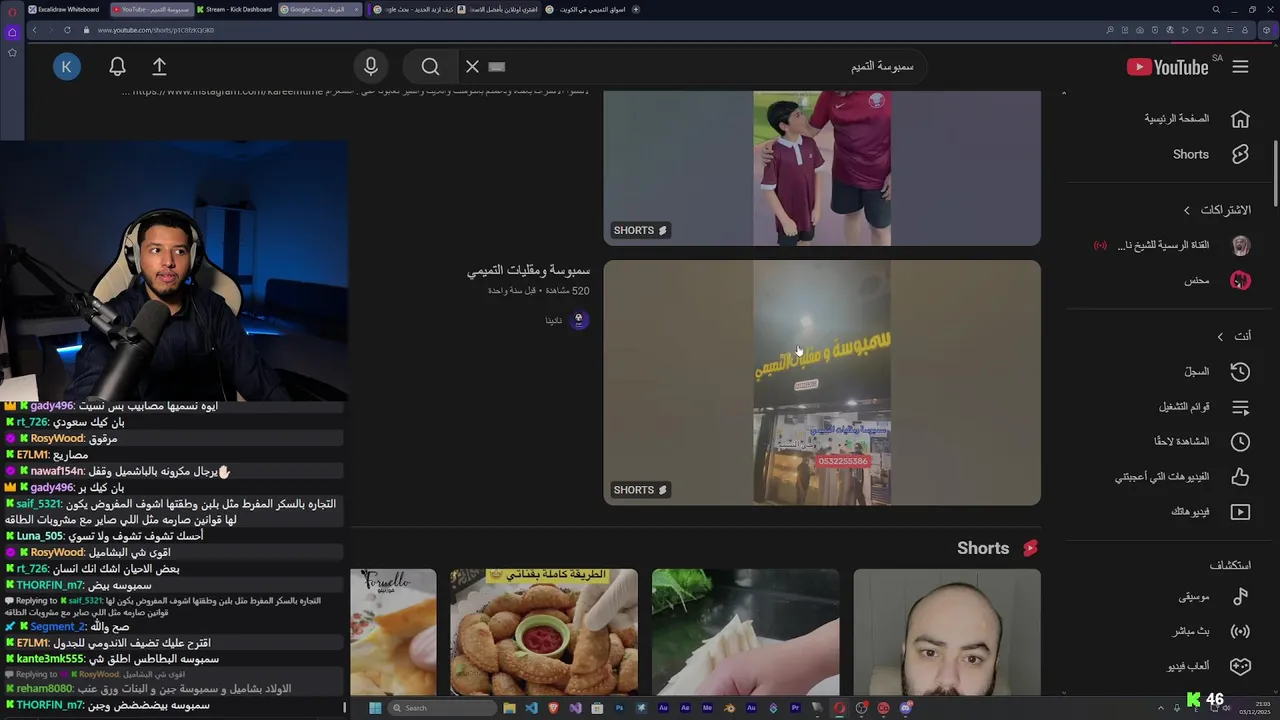Go to YouTube logo home link
The width and height of the screenshot is (1280, 720).
1168,67
